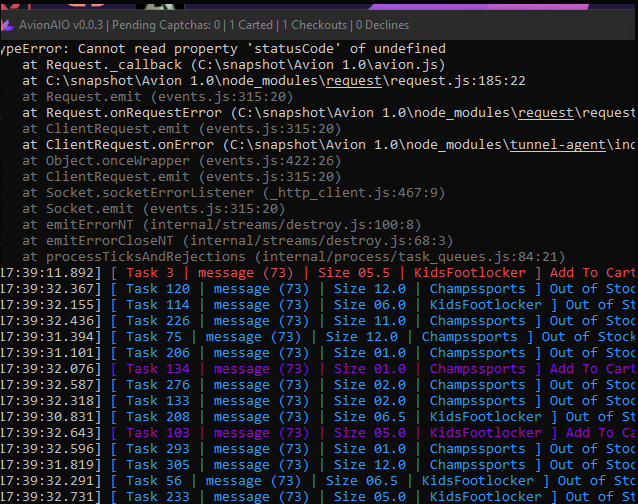Click the processTicksAndRejections stack line
The height and width of the screenshot is (504, 638).
click(x=294, y=257)
